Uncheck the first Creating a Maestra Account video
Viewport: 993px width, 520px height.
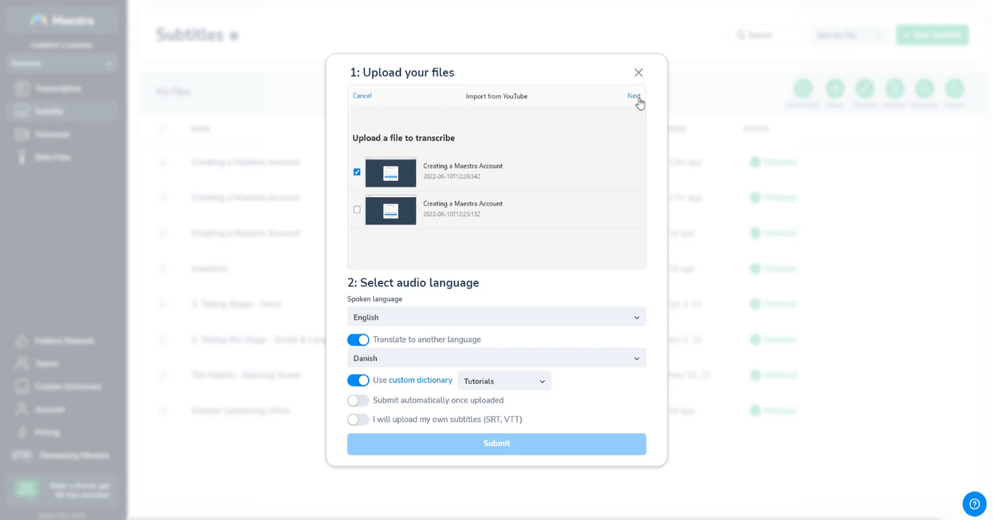tap(357, 172)
